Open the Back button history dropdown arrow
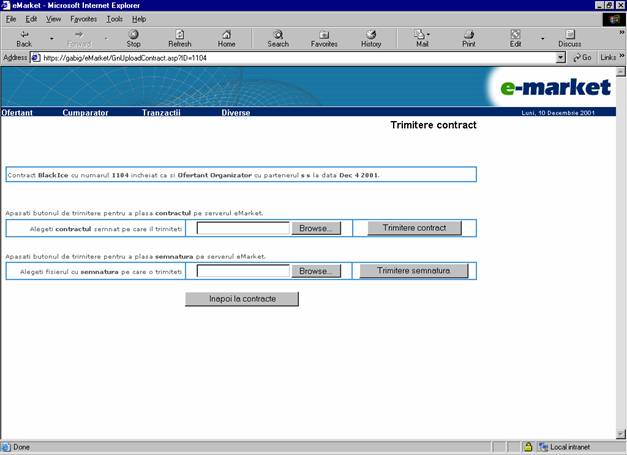This screenshot has width=627, height=455. tap(50, 38)
